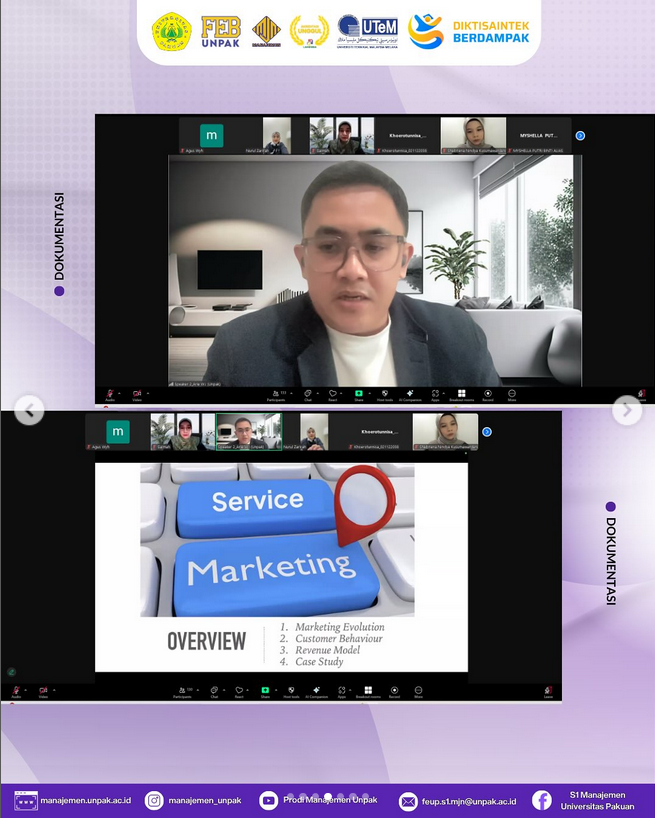Open Breakout rooms in upper Zoom window
The width and height of the screenshot is (655, 818).
[462, 395]
